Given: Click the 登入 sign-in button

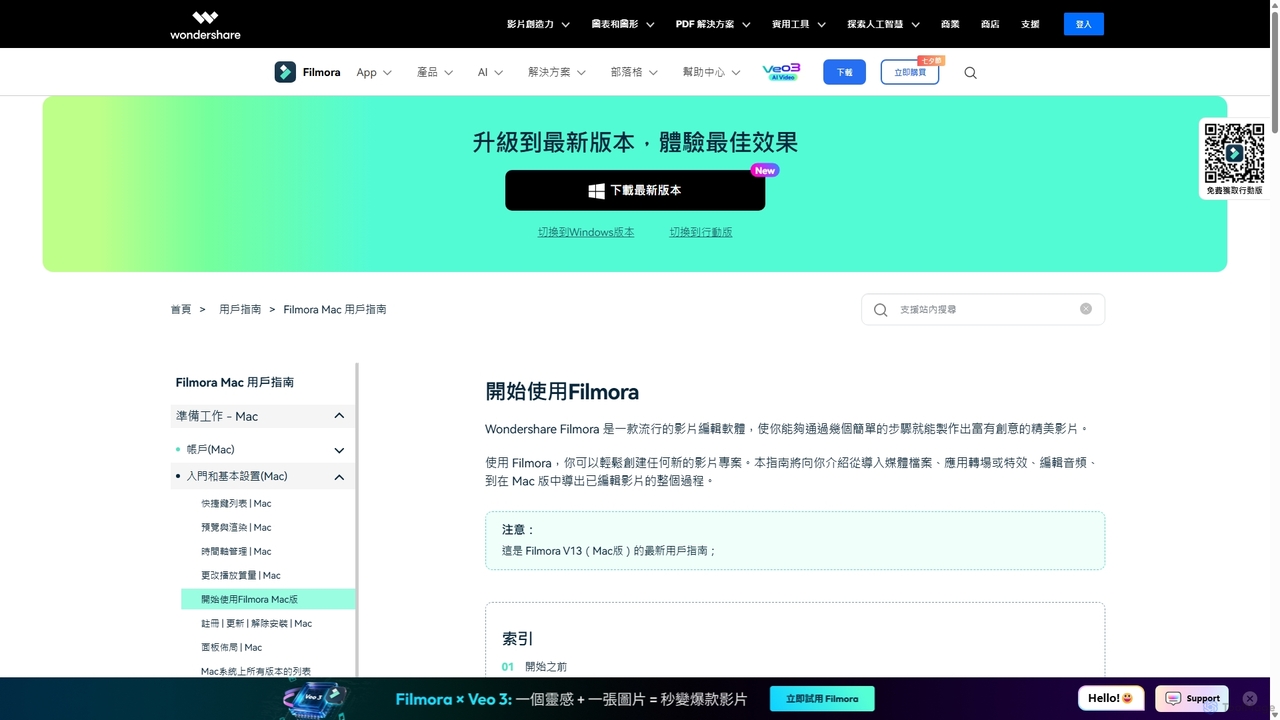Looking at the screenshot, I should click(x=1084, y=24).
